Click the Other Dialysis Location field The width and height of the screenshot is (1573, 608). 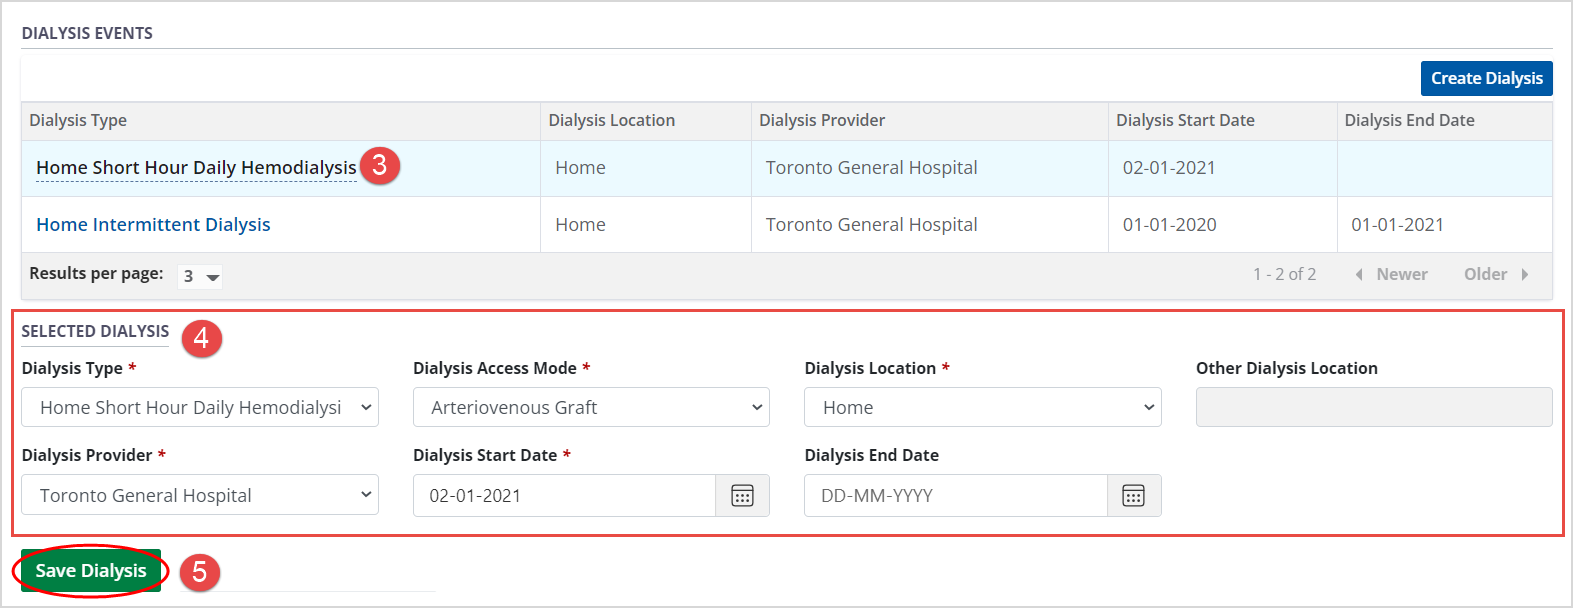pos(1373,407)
